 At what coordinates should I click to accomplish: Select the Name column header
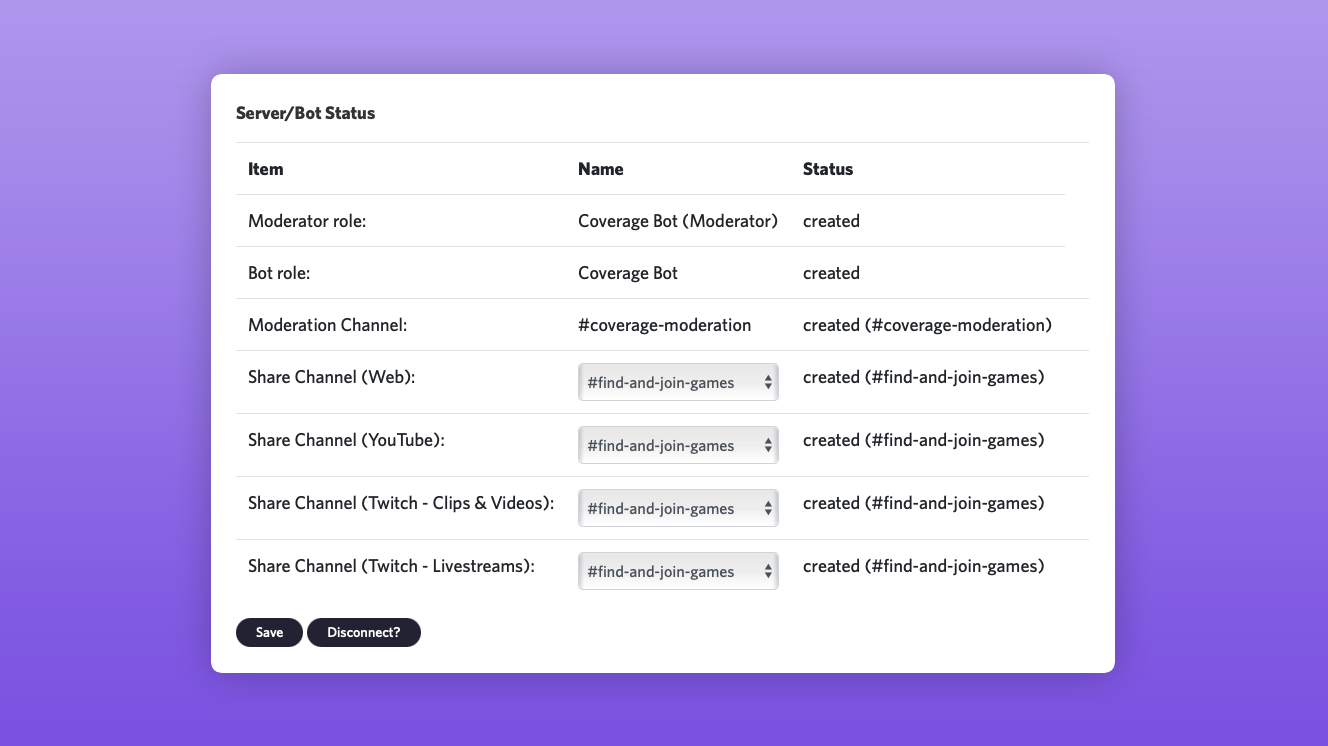600,169
